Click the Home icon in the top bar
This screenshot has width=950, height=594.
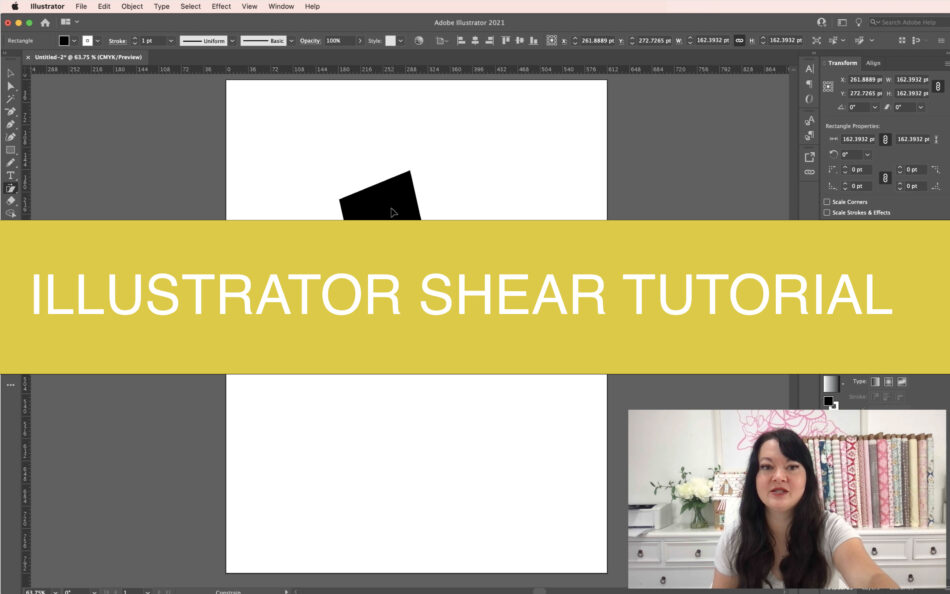click(x=45, y=22)
